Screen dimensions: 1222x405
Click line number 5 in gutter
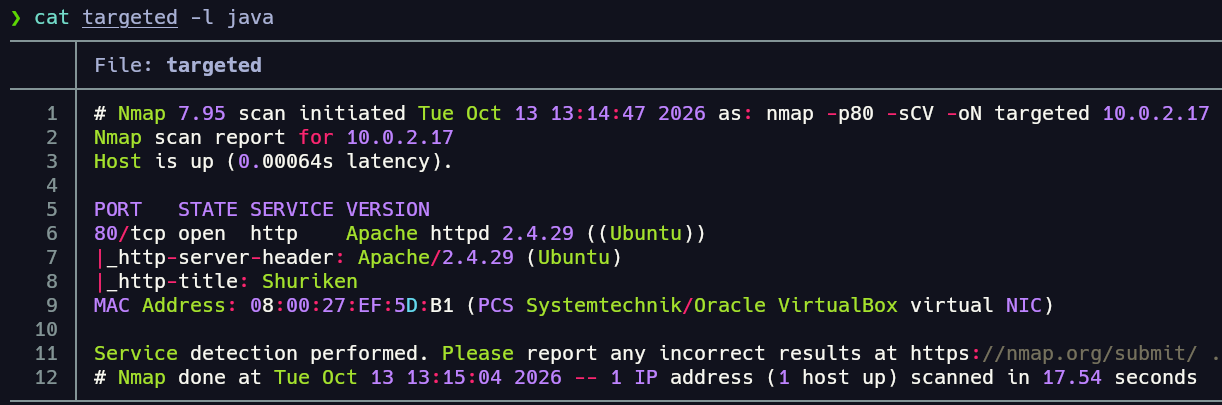click(52, 209)
